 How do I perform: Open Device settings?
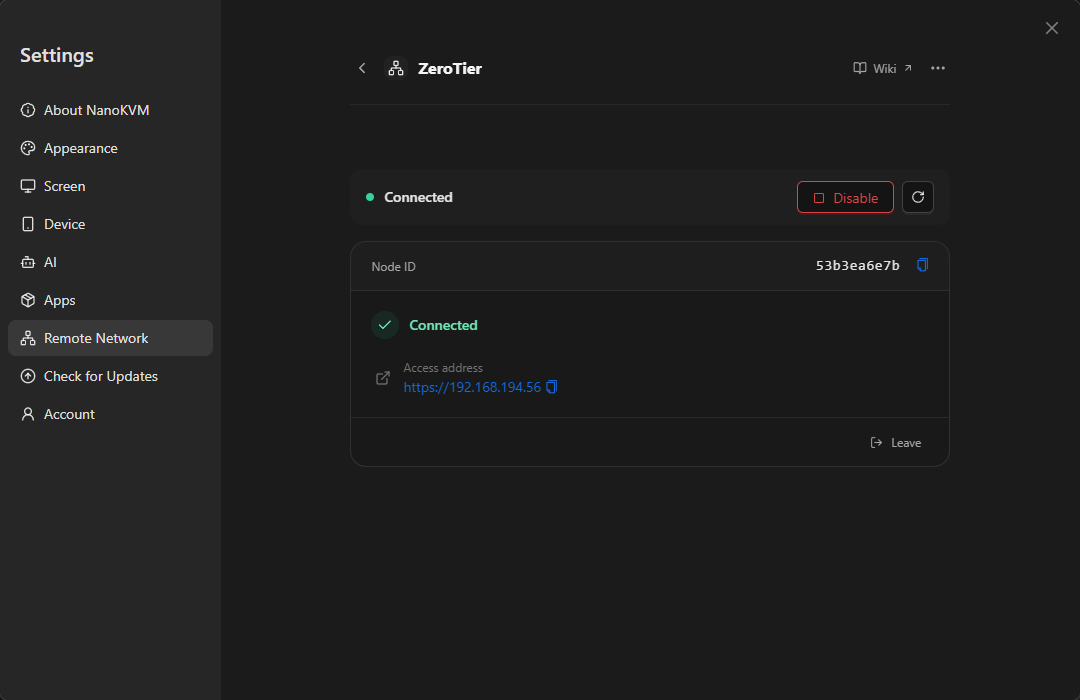[110, 224]
